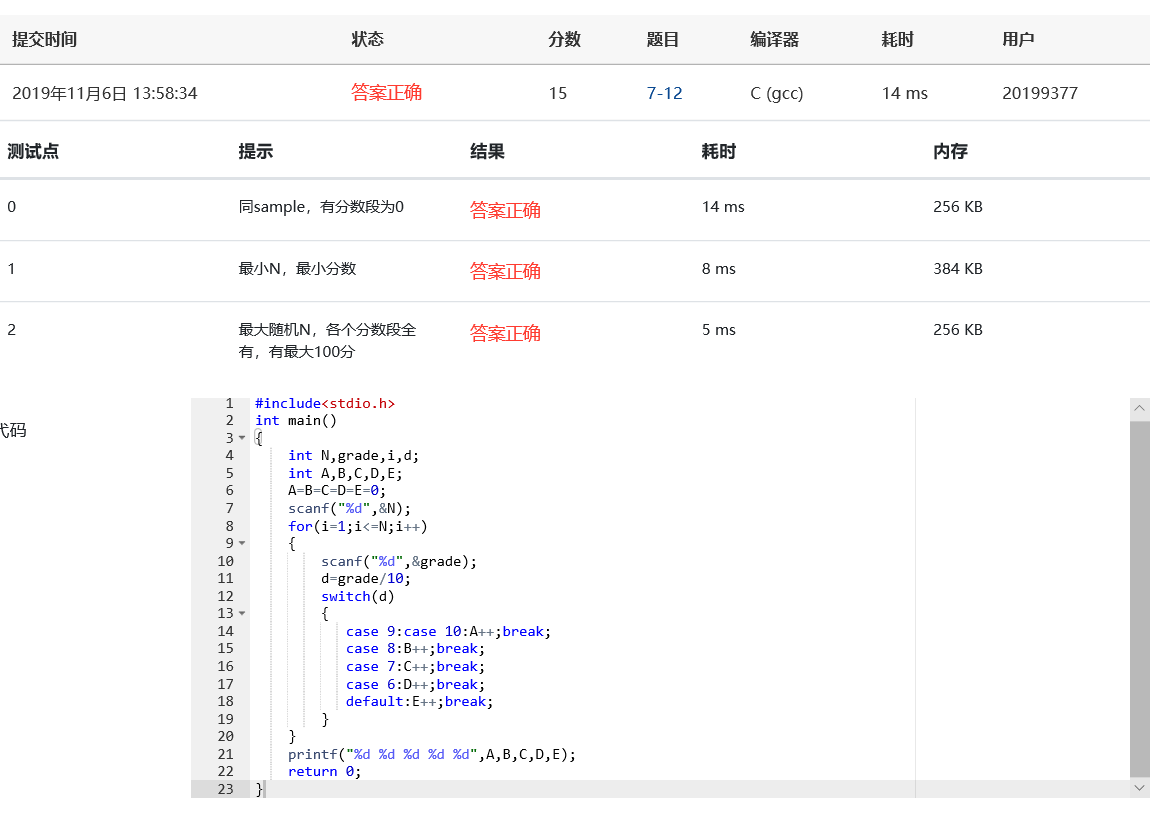The height and width of the screenshot is (813, 1164).
Task: Click the 提示 column header
Action: [x=255, y=151]
